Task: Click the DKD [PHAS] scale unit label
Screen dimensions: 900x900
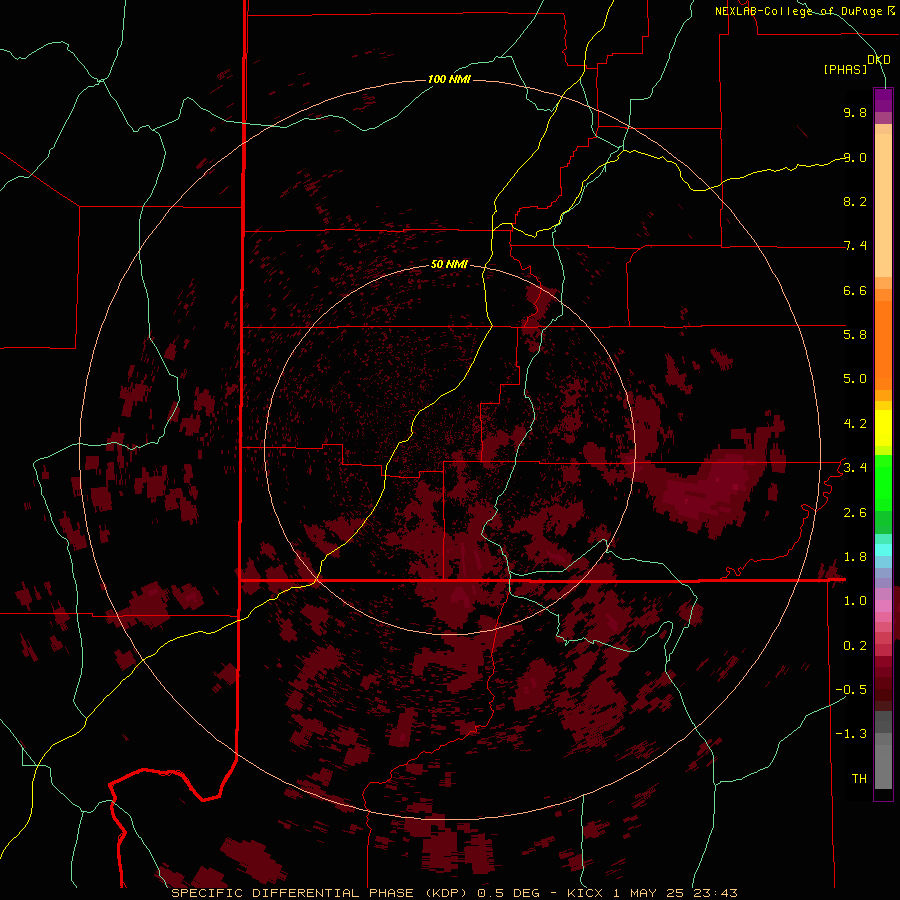Action: coord(855,64)
